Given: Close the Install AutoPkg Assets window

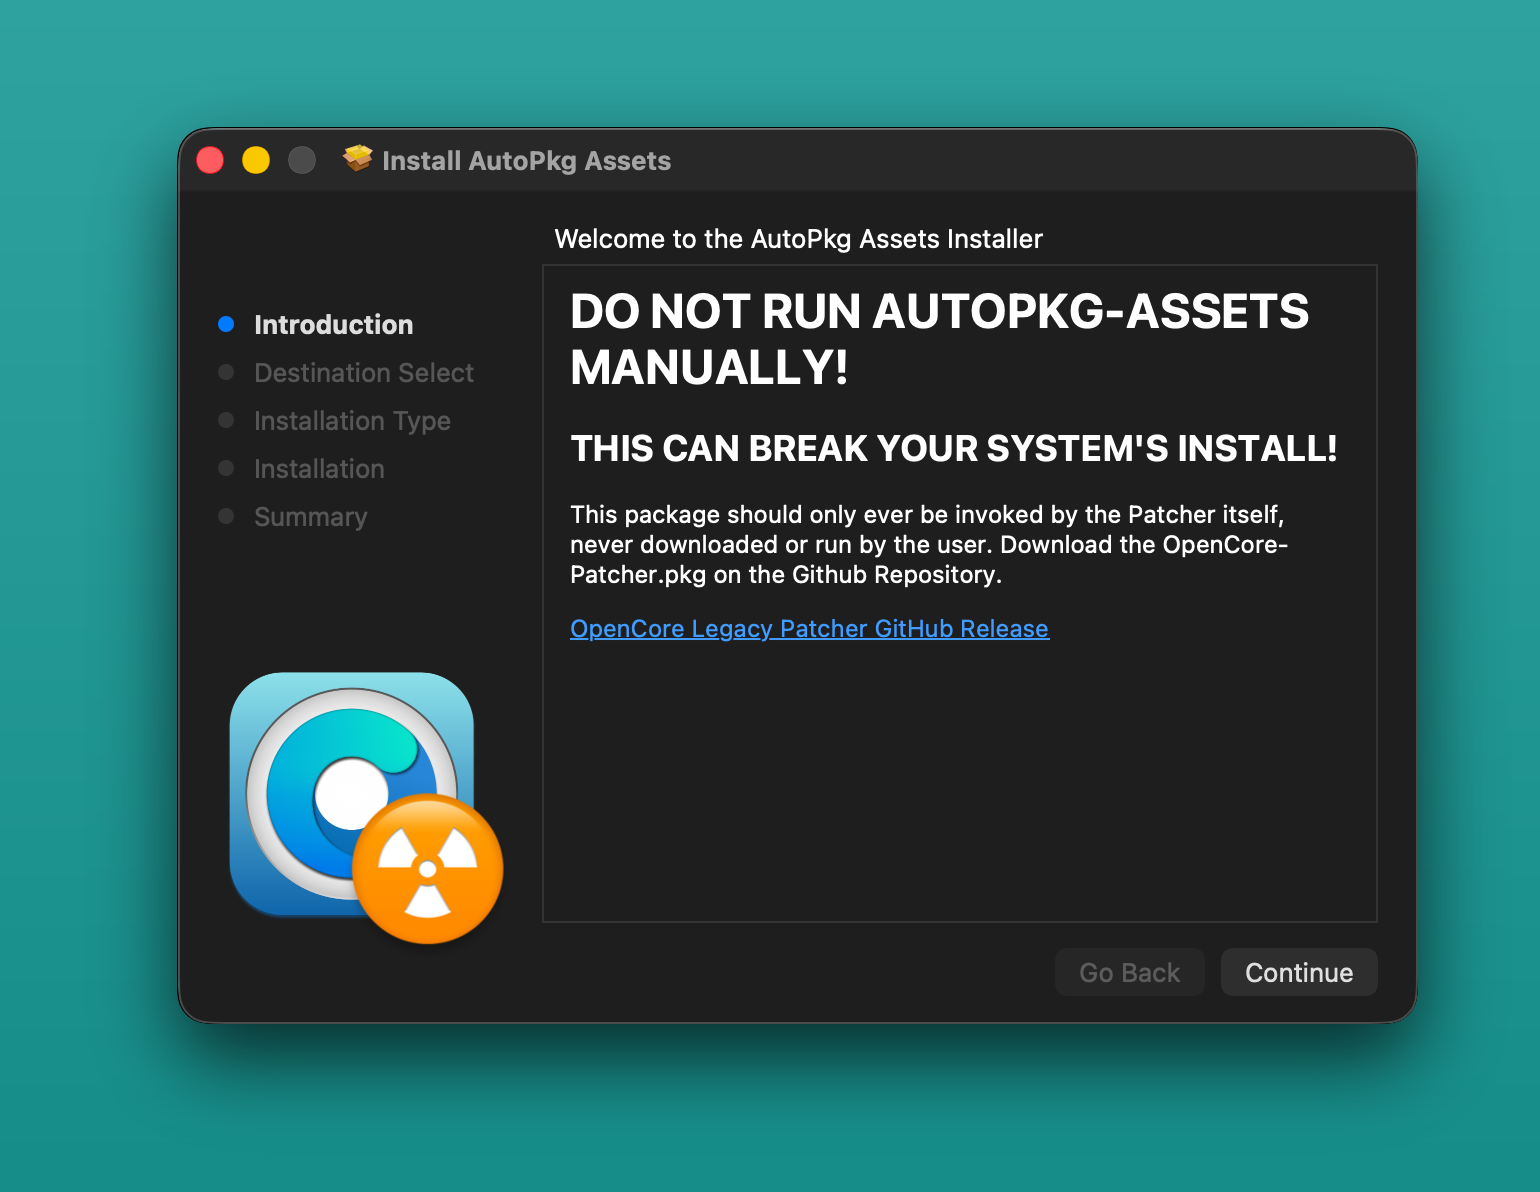Looking at the screenshot, I should pyautogui.click(x=210, y=160).
